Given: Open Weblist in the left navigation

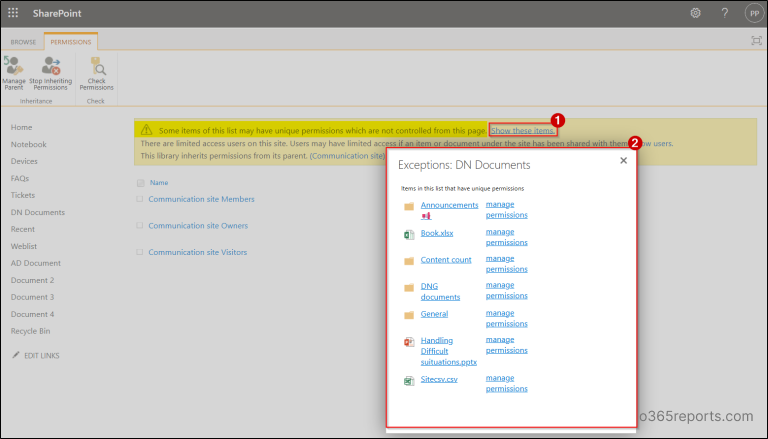Looking at the screenshot, I should point(24,246).
